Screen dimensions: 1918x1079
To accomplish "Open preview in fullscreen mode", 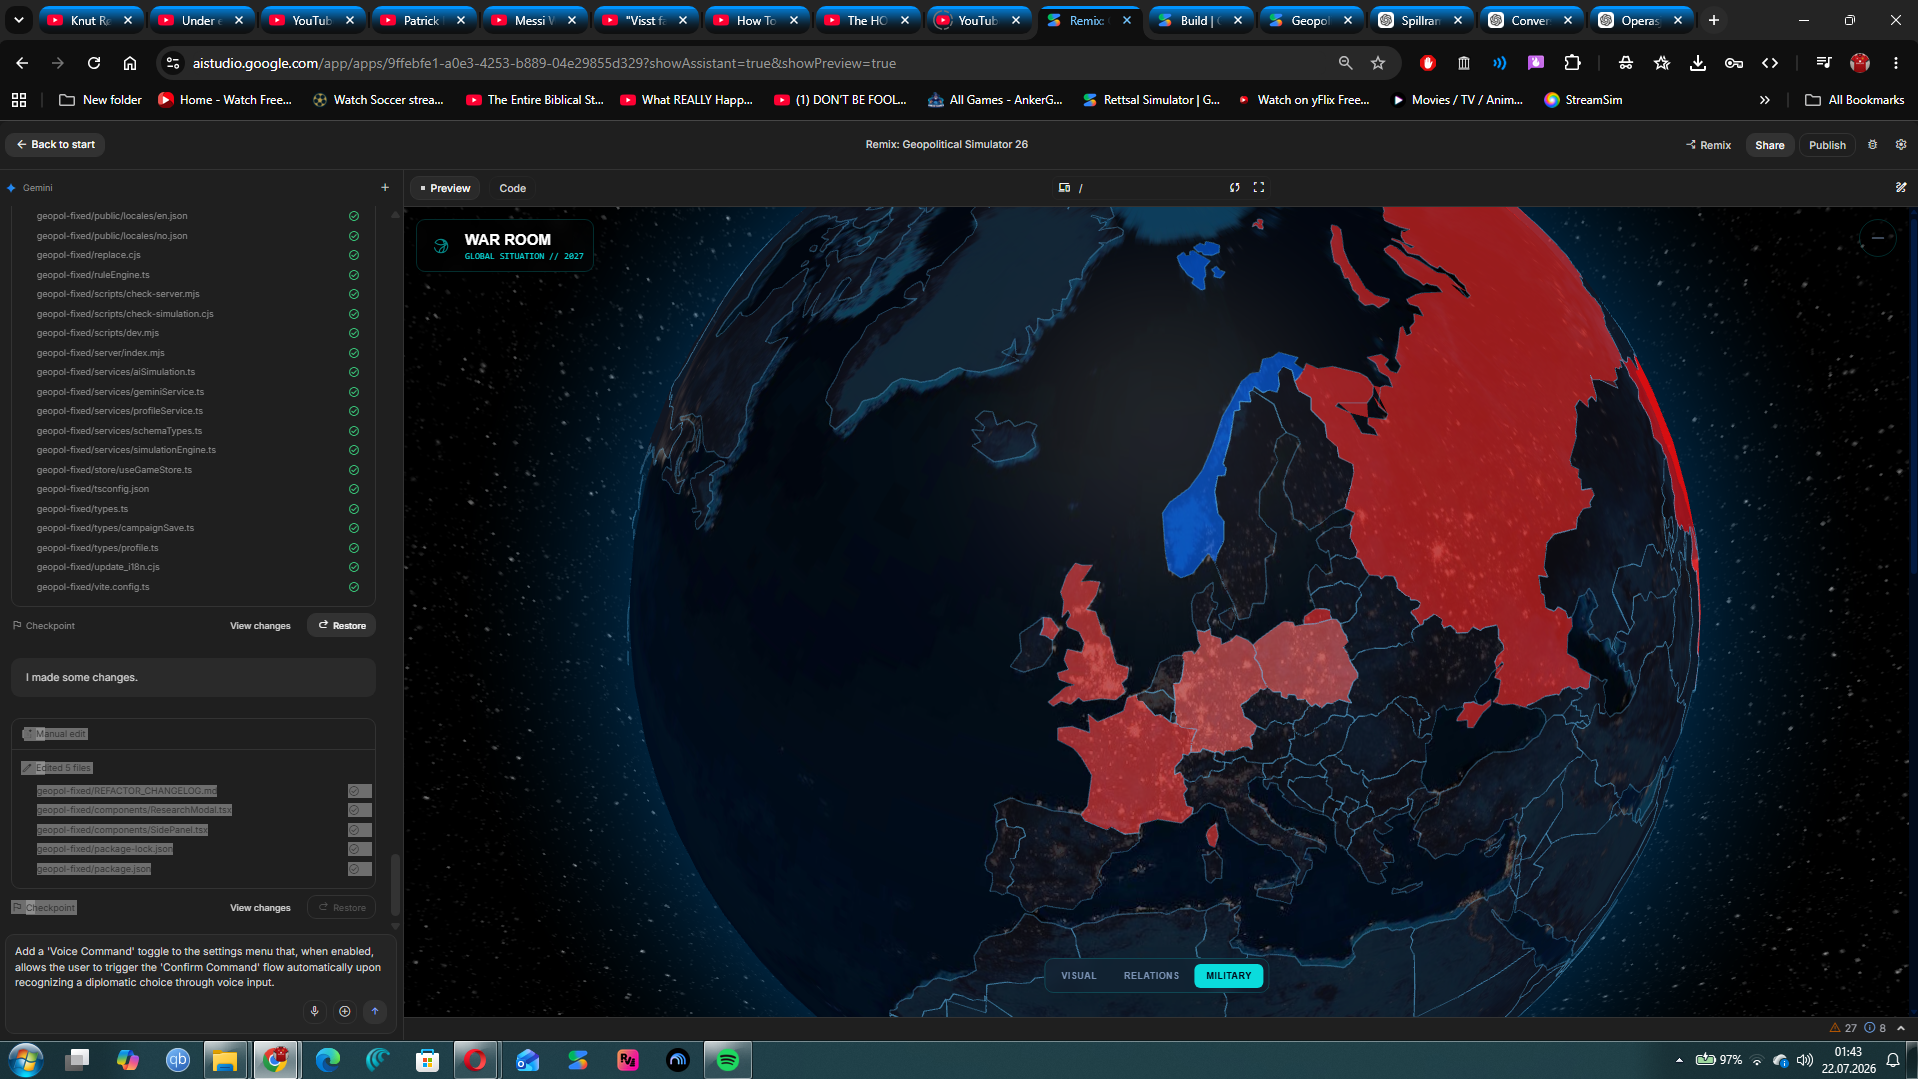I will click(x=1259, y=187).
